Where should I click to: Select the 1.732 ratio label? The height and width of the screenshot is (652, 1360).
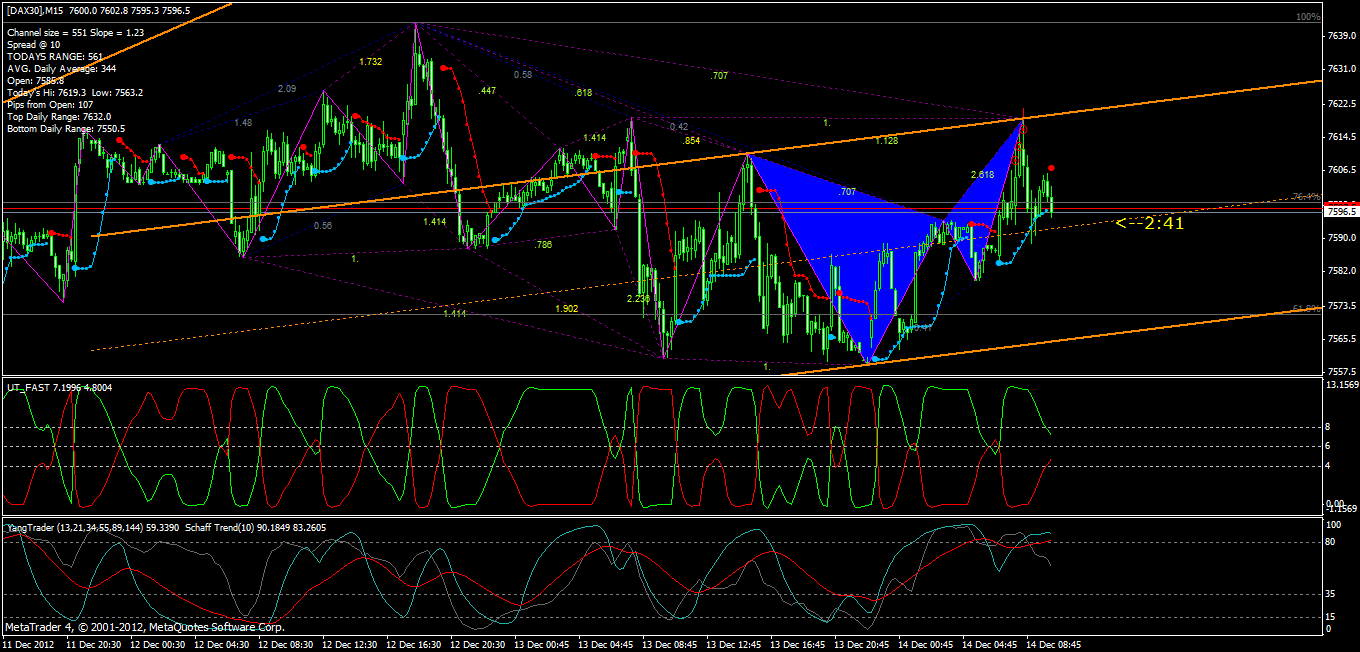371,62
